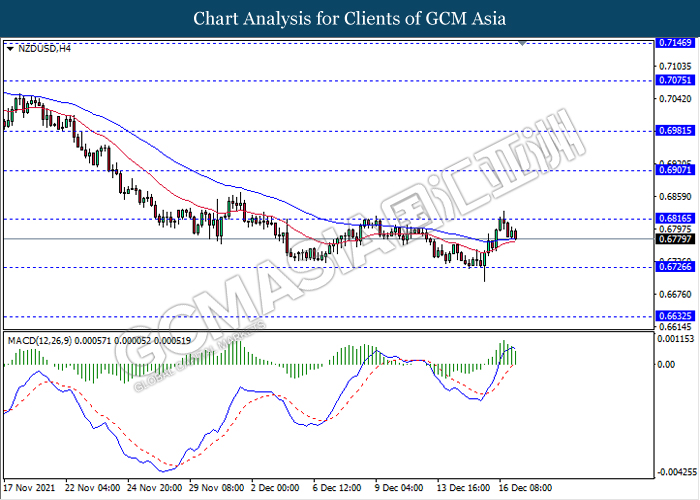Select the 0.70751 price level label
700x500 pixels.
pos(675,80)
